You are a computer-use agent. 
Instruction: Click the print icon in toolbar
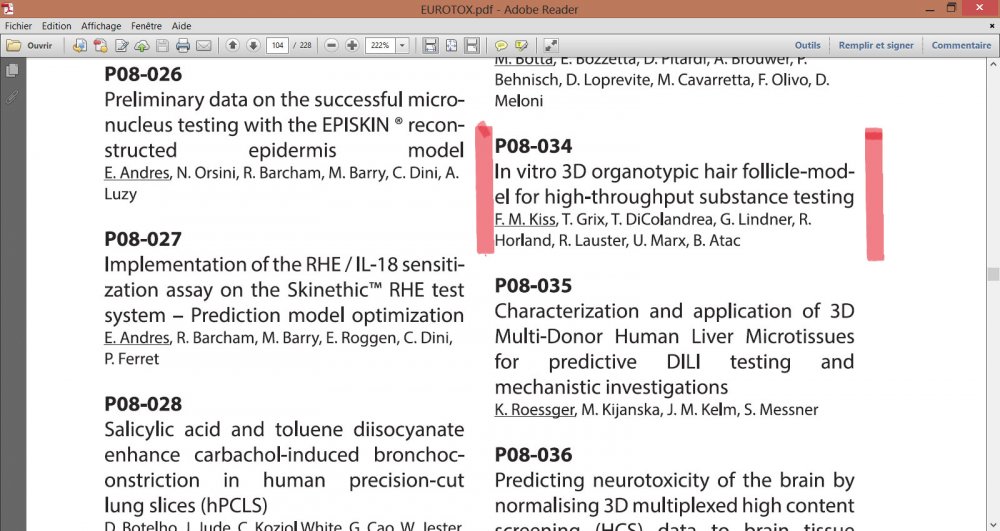click(183, 45)
